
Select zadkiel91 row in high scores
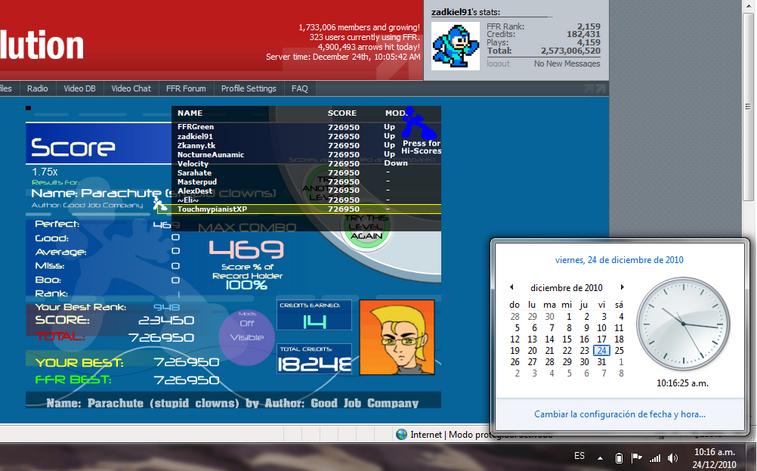[306, 137]
